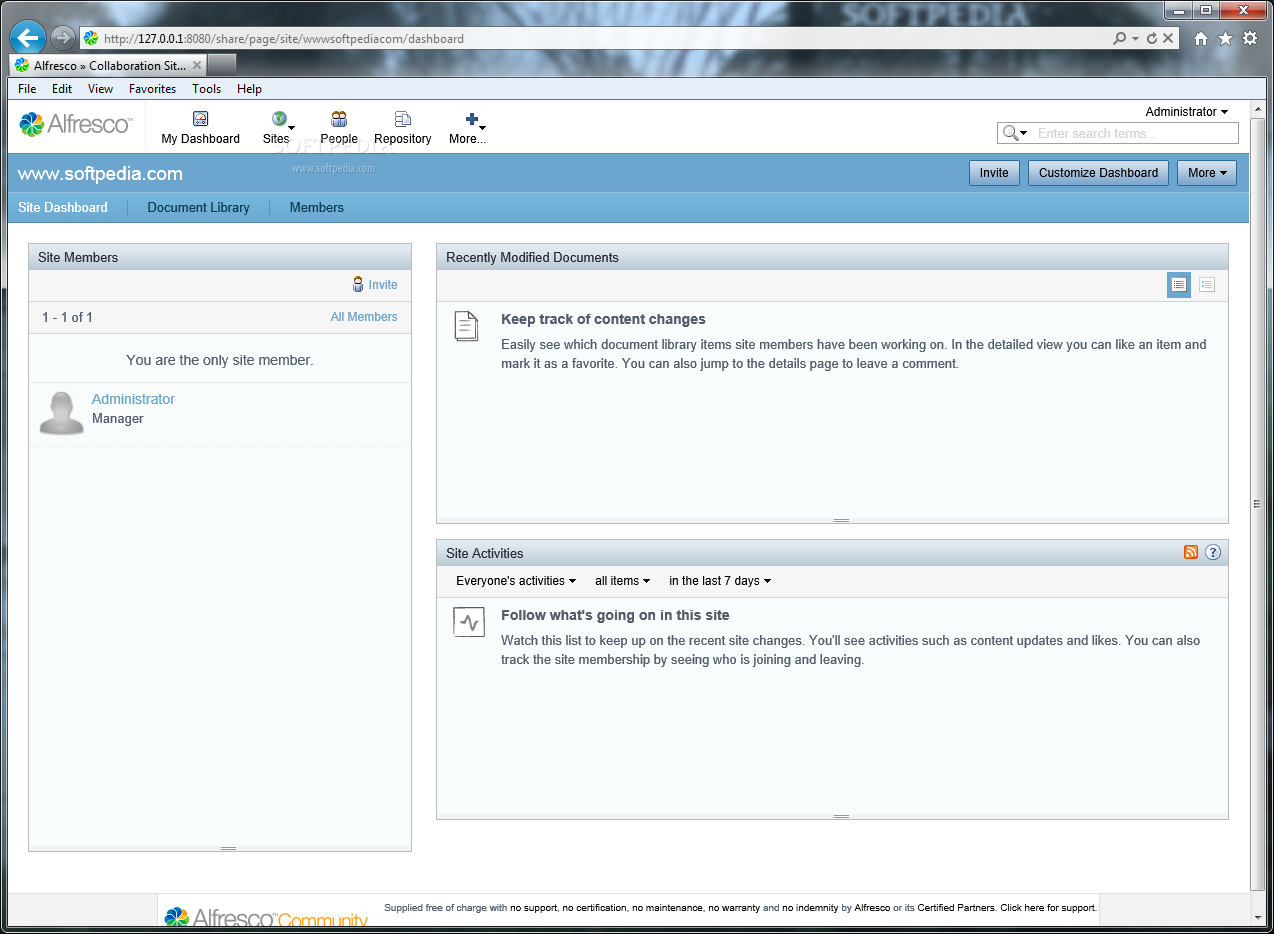This screenshot has height=934, width=1274.
Task: Click the scrollbar up arrow
Action: 1257,108
